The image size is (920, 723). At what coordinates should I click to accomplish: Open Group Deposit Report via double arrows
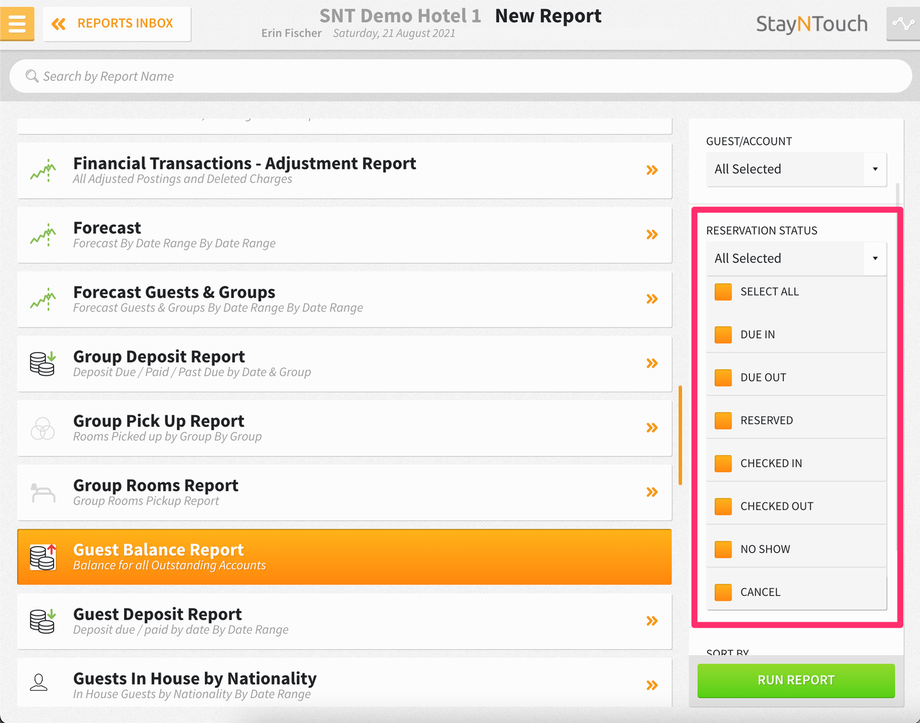[652, 363]
